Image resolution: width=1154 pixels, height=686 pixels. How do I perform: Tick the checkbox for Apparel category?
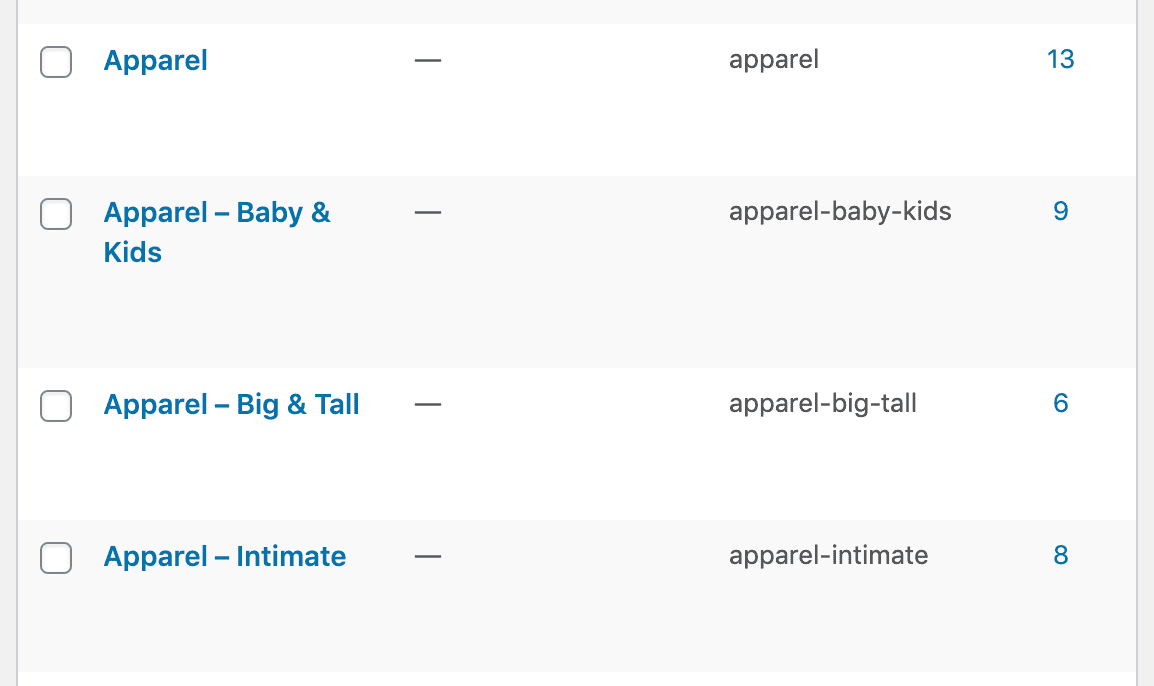56,62
